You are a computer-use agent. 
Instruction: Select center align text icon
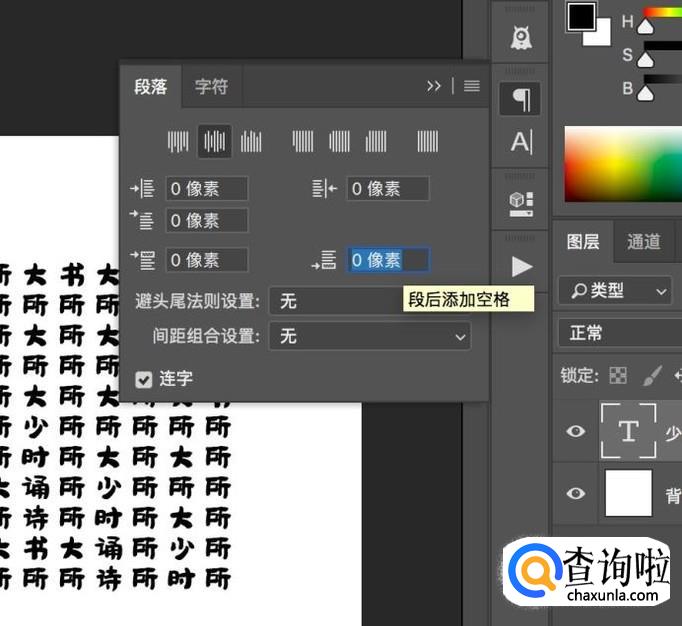[214, 141]
